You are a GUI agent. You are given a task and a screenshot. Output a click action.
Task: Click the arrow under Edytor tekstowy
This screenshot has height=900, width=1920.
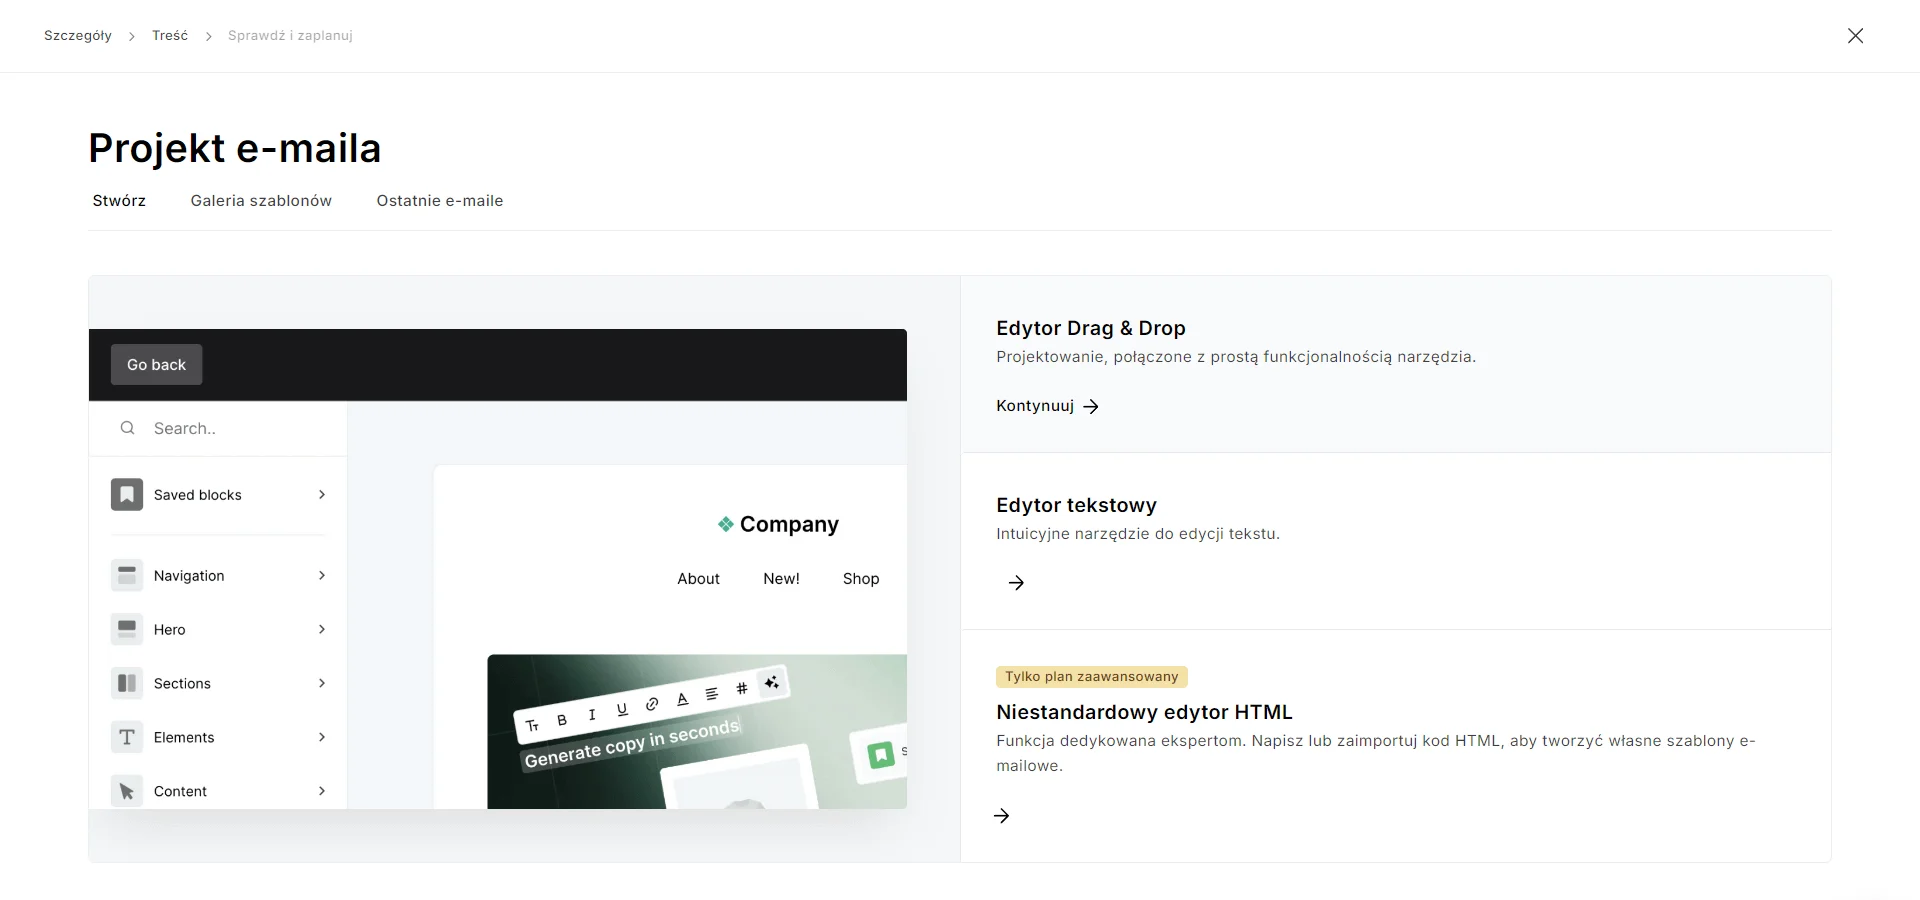click(1016, 583)
